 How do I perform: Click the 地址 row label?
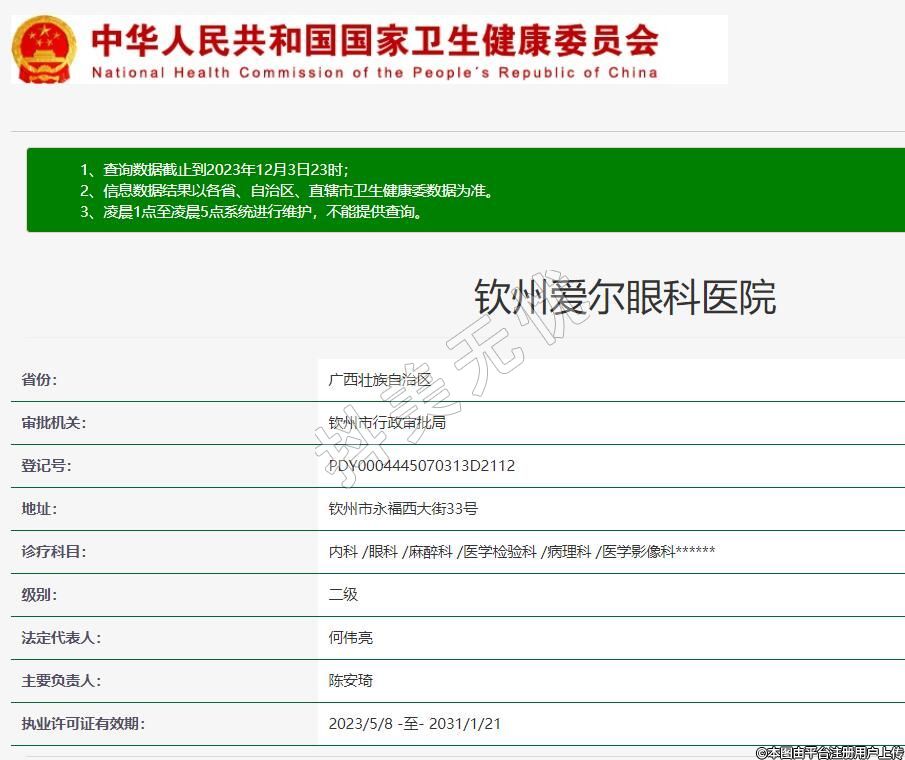click(40, 509)
